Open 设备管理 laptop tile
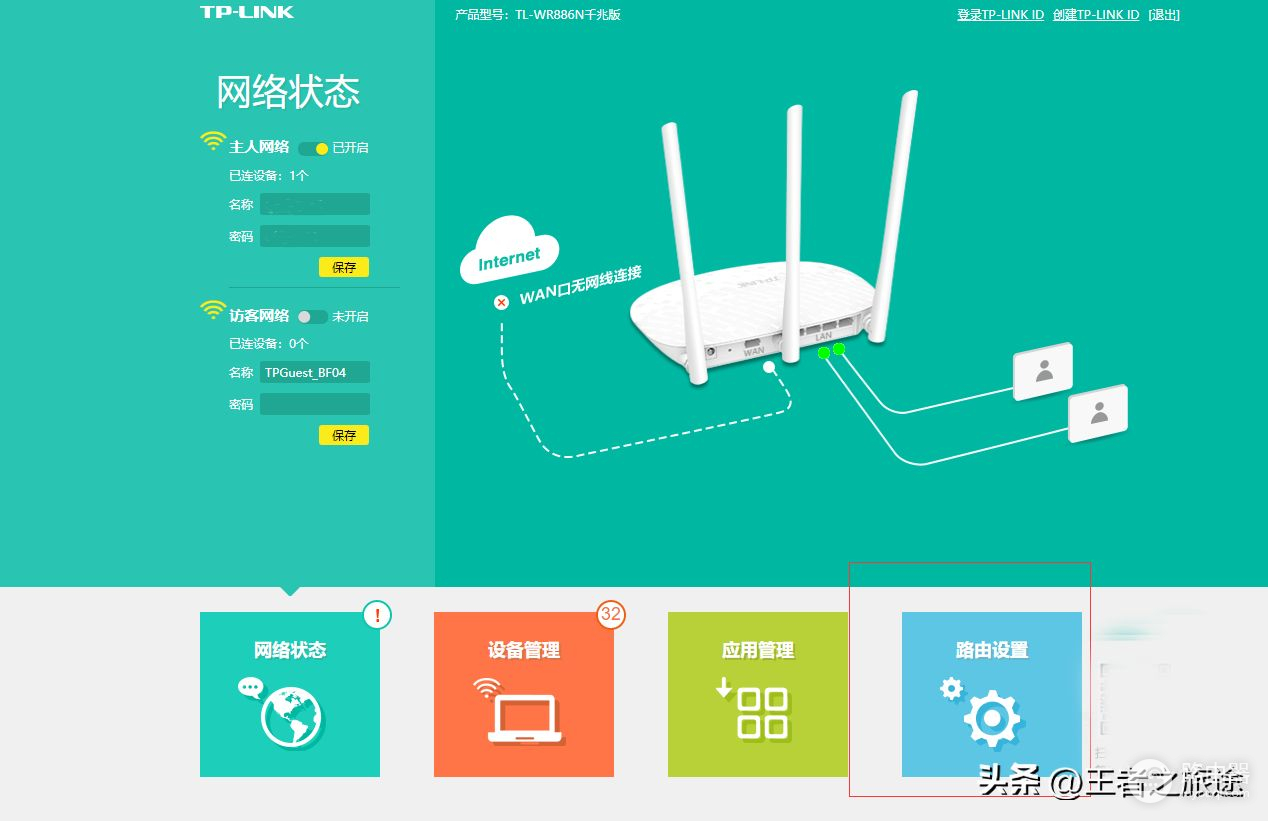1268x821 pixels. (524, 694)
